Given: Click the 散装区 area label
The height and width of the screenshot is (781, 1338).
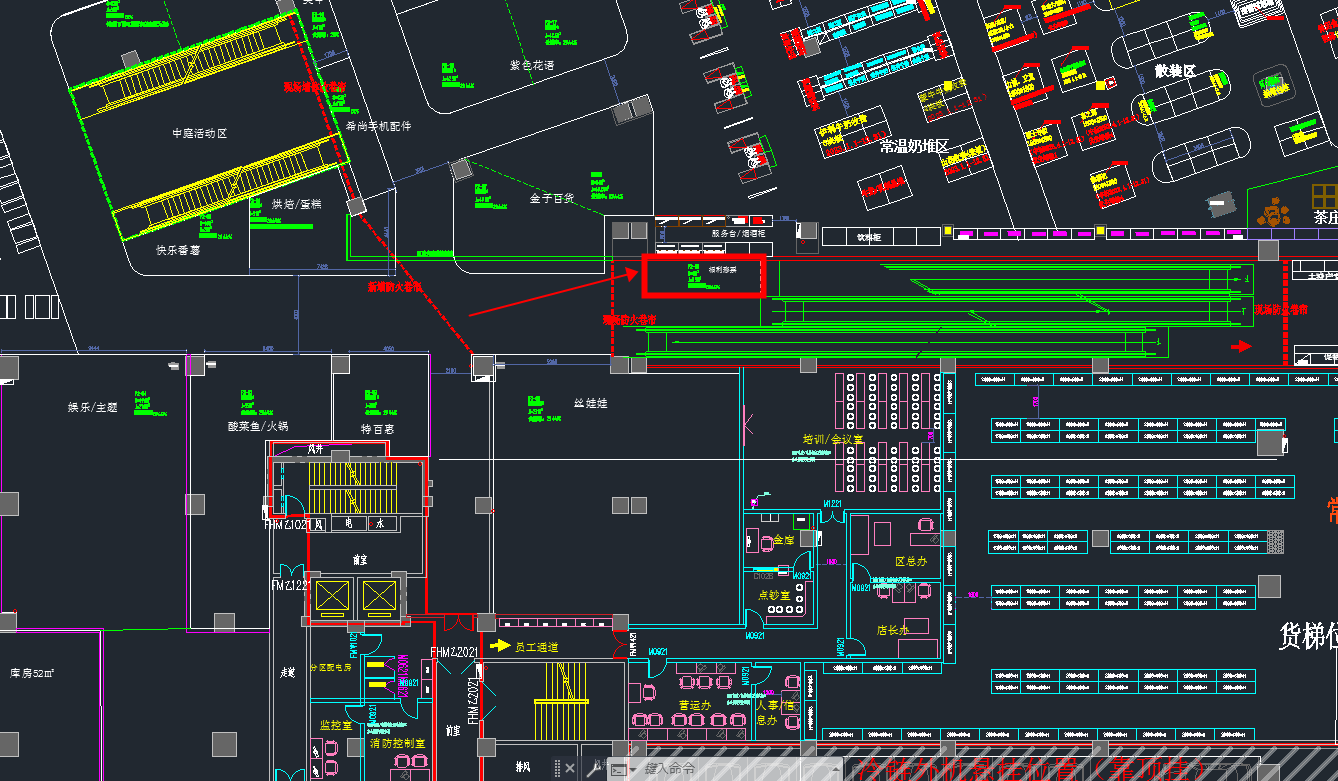Looking at the screenshot, I should click(x=1175, y=72).
